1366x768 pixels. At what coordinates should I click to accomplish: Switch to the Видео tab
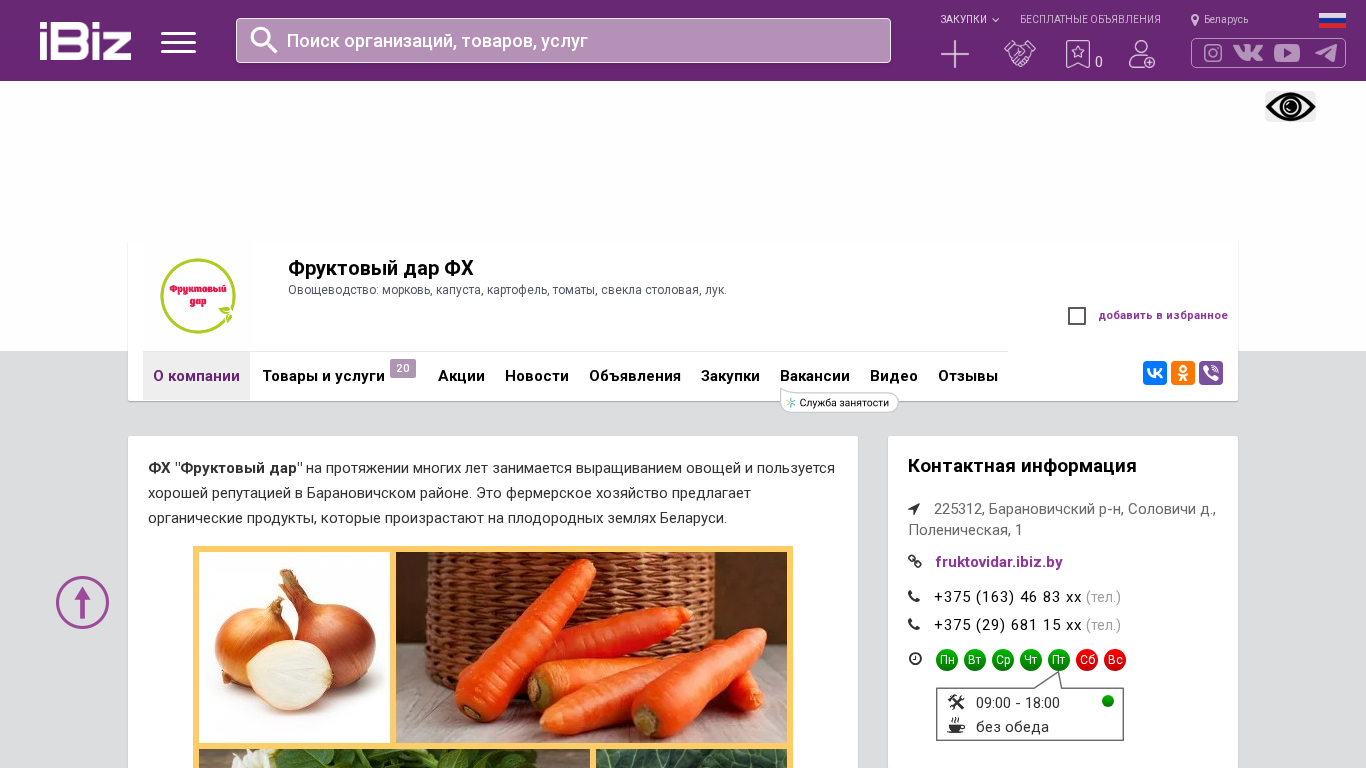coord(894,376)
